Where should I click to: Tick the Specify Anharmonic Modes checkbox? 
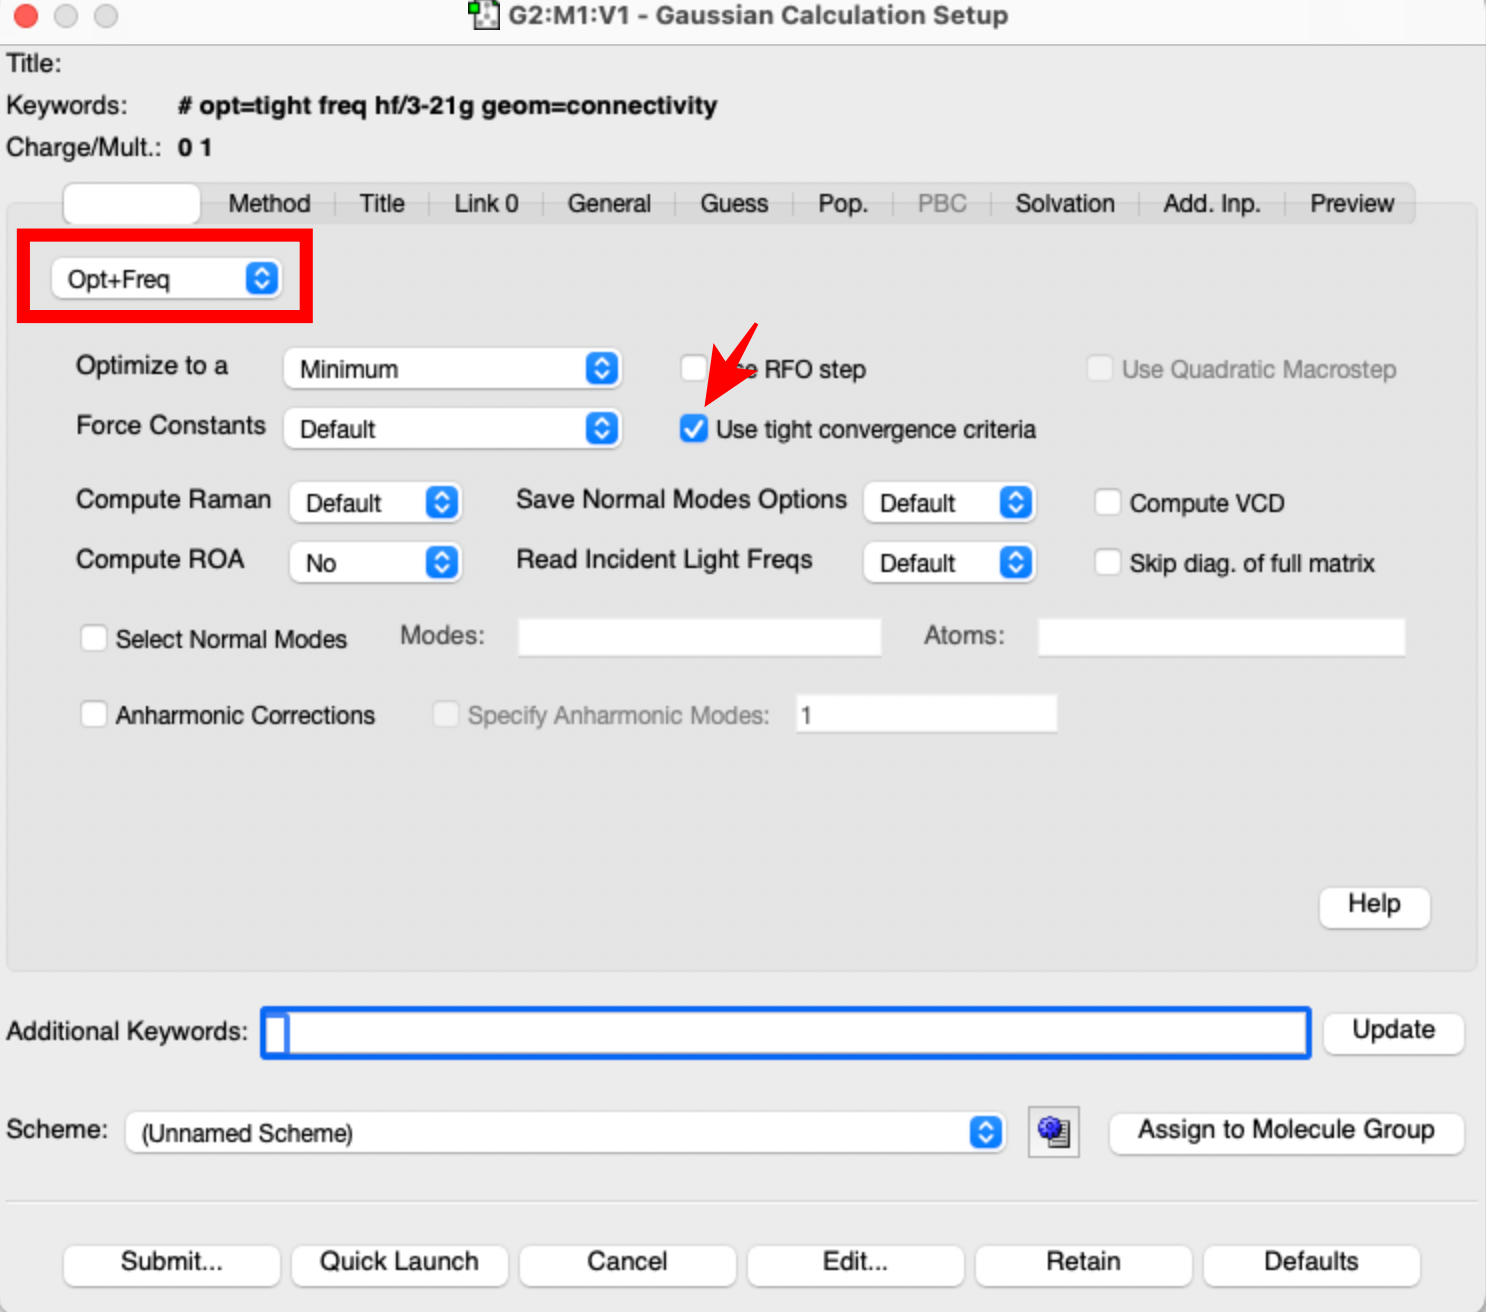click(446, 714)
